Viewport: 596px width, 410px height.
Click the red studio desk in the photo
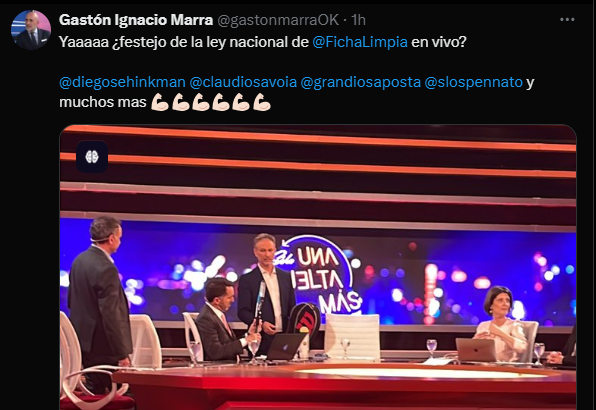[x=344, y=384]
